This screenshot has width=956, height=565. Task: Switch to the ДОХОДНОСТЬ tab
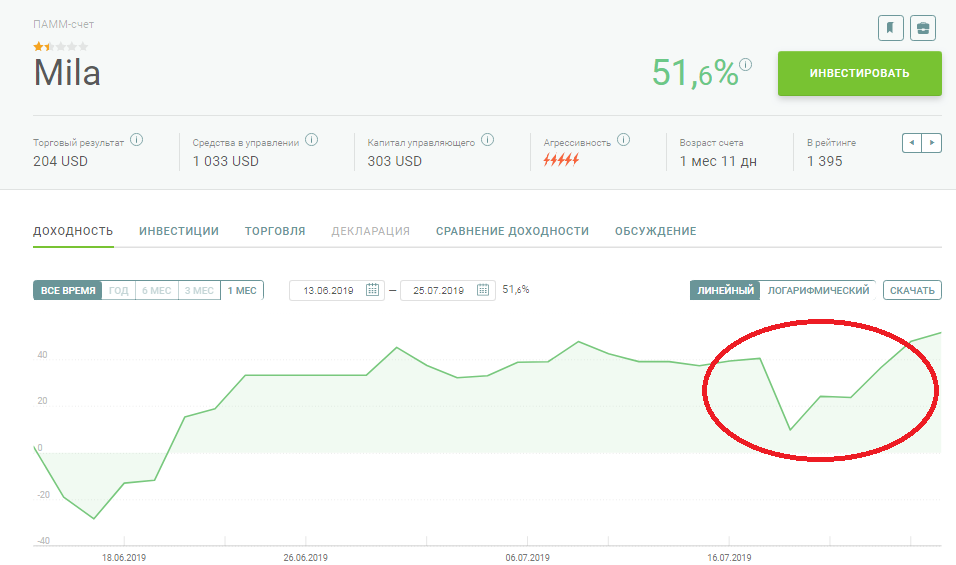pos(73,231)
